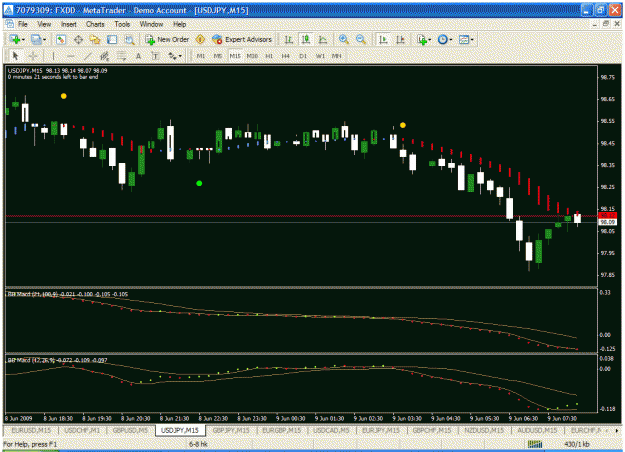The height and width of the screenshot is (452, 625).
Task: Toggle the Data Window crosshair icon
Action: tap(78, 39)
